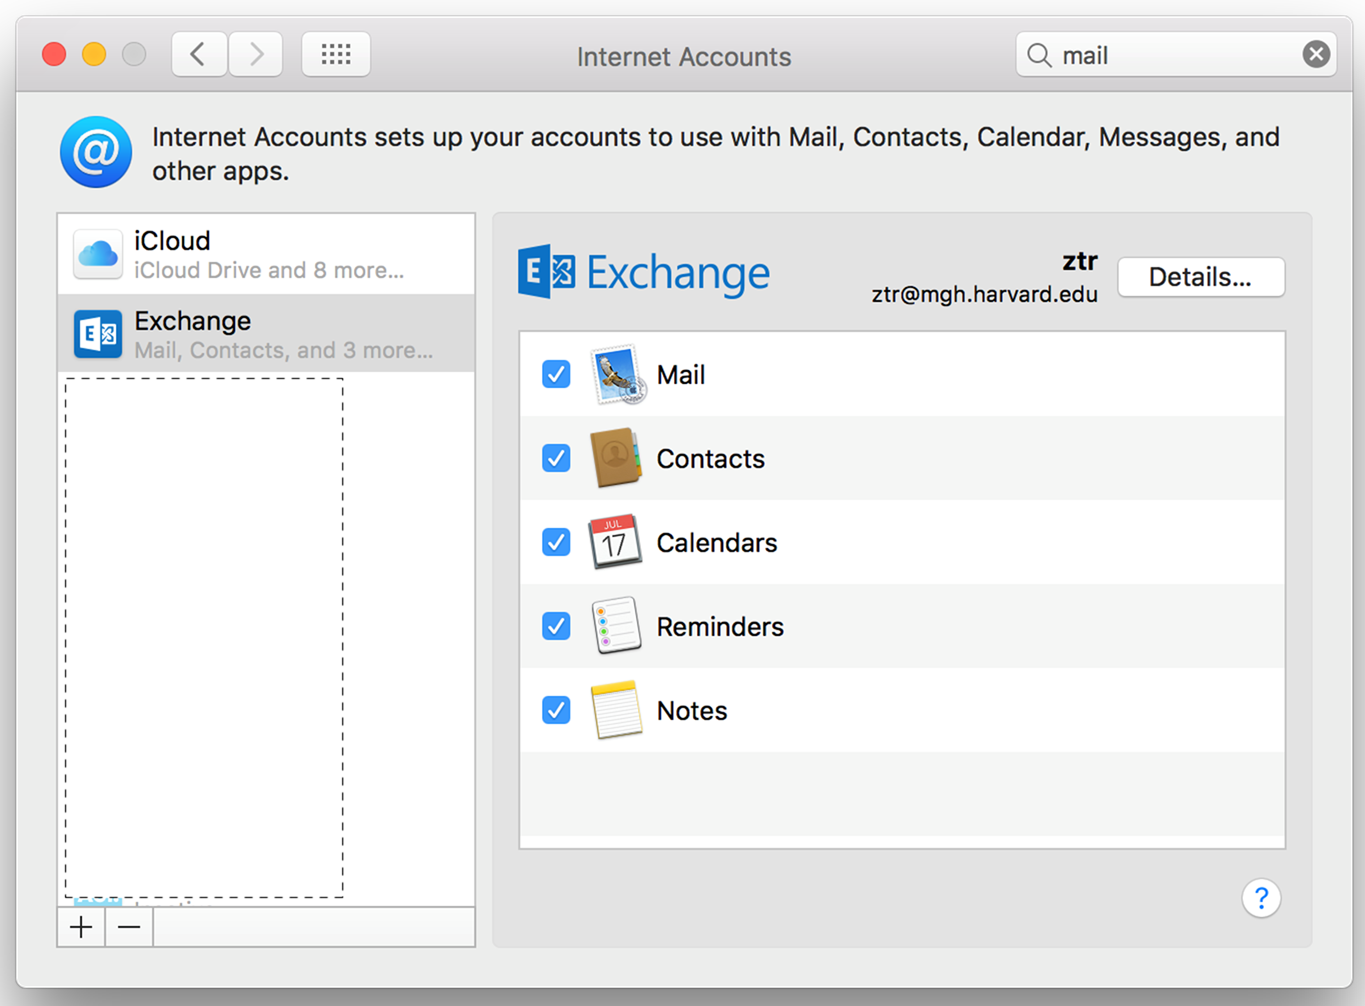Click the Internet Accounts @ icon
Image resolution: width=1365 pixels, height=1006 pixels.
coord(96,152)
